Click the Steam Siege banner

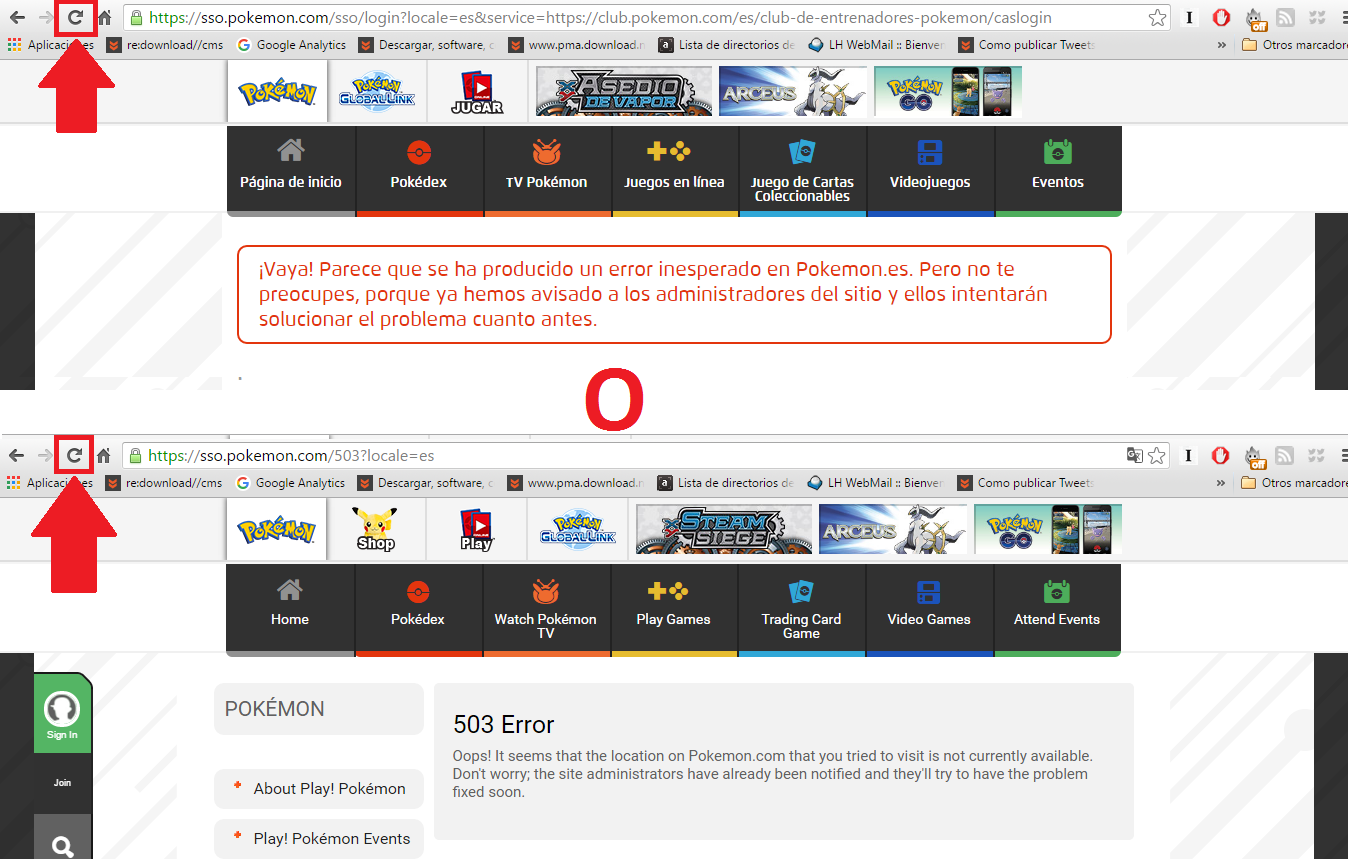pos(724,529)
